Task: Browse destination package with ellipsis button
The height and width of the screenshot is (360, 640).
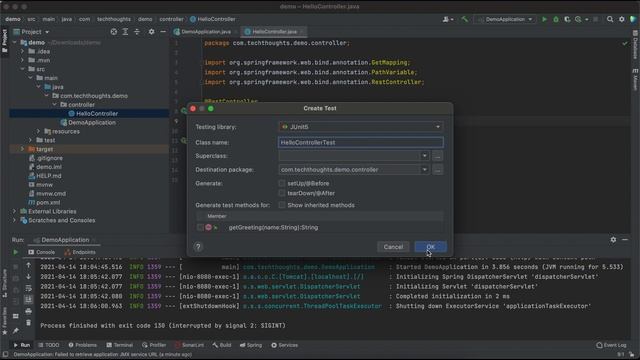Action: (438, 170)
